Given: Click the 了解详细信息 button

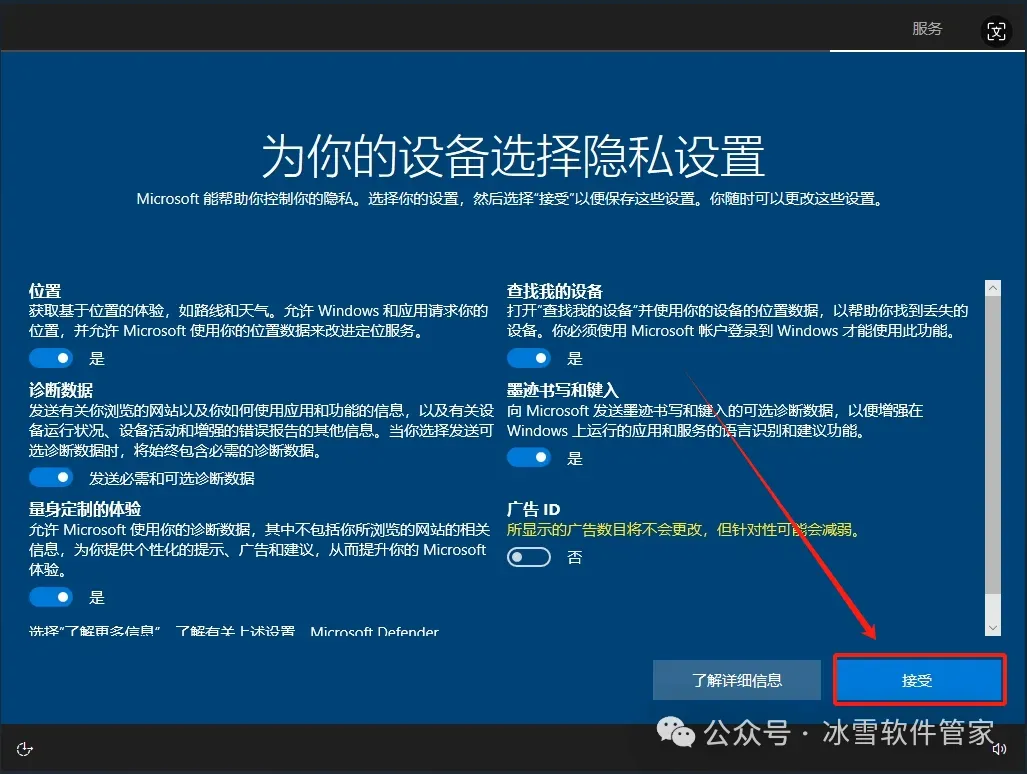Looking at the screenshot, I should 737,680.
